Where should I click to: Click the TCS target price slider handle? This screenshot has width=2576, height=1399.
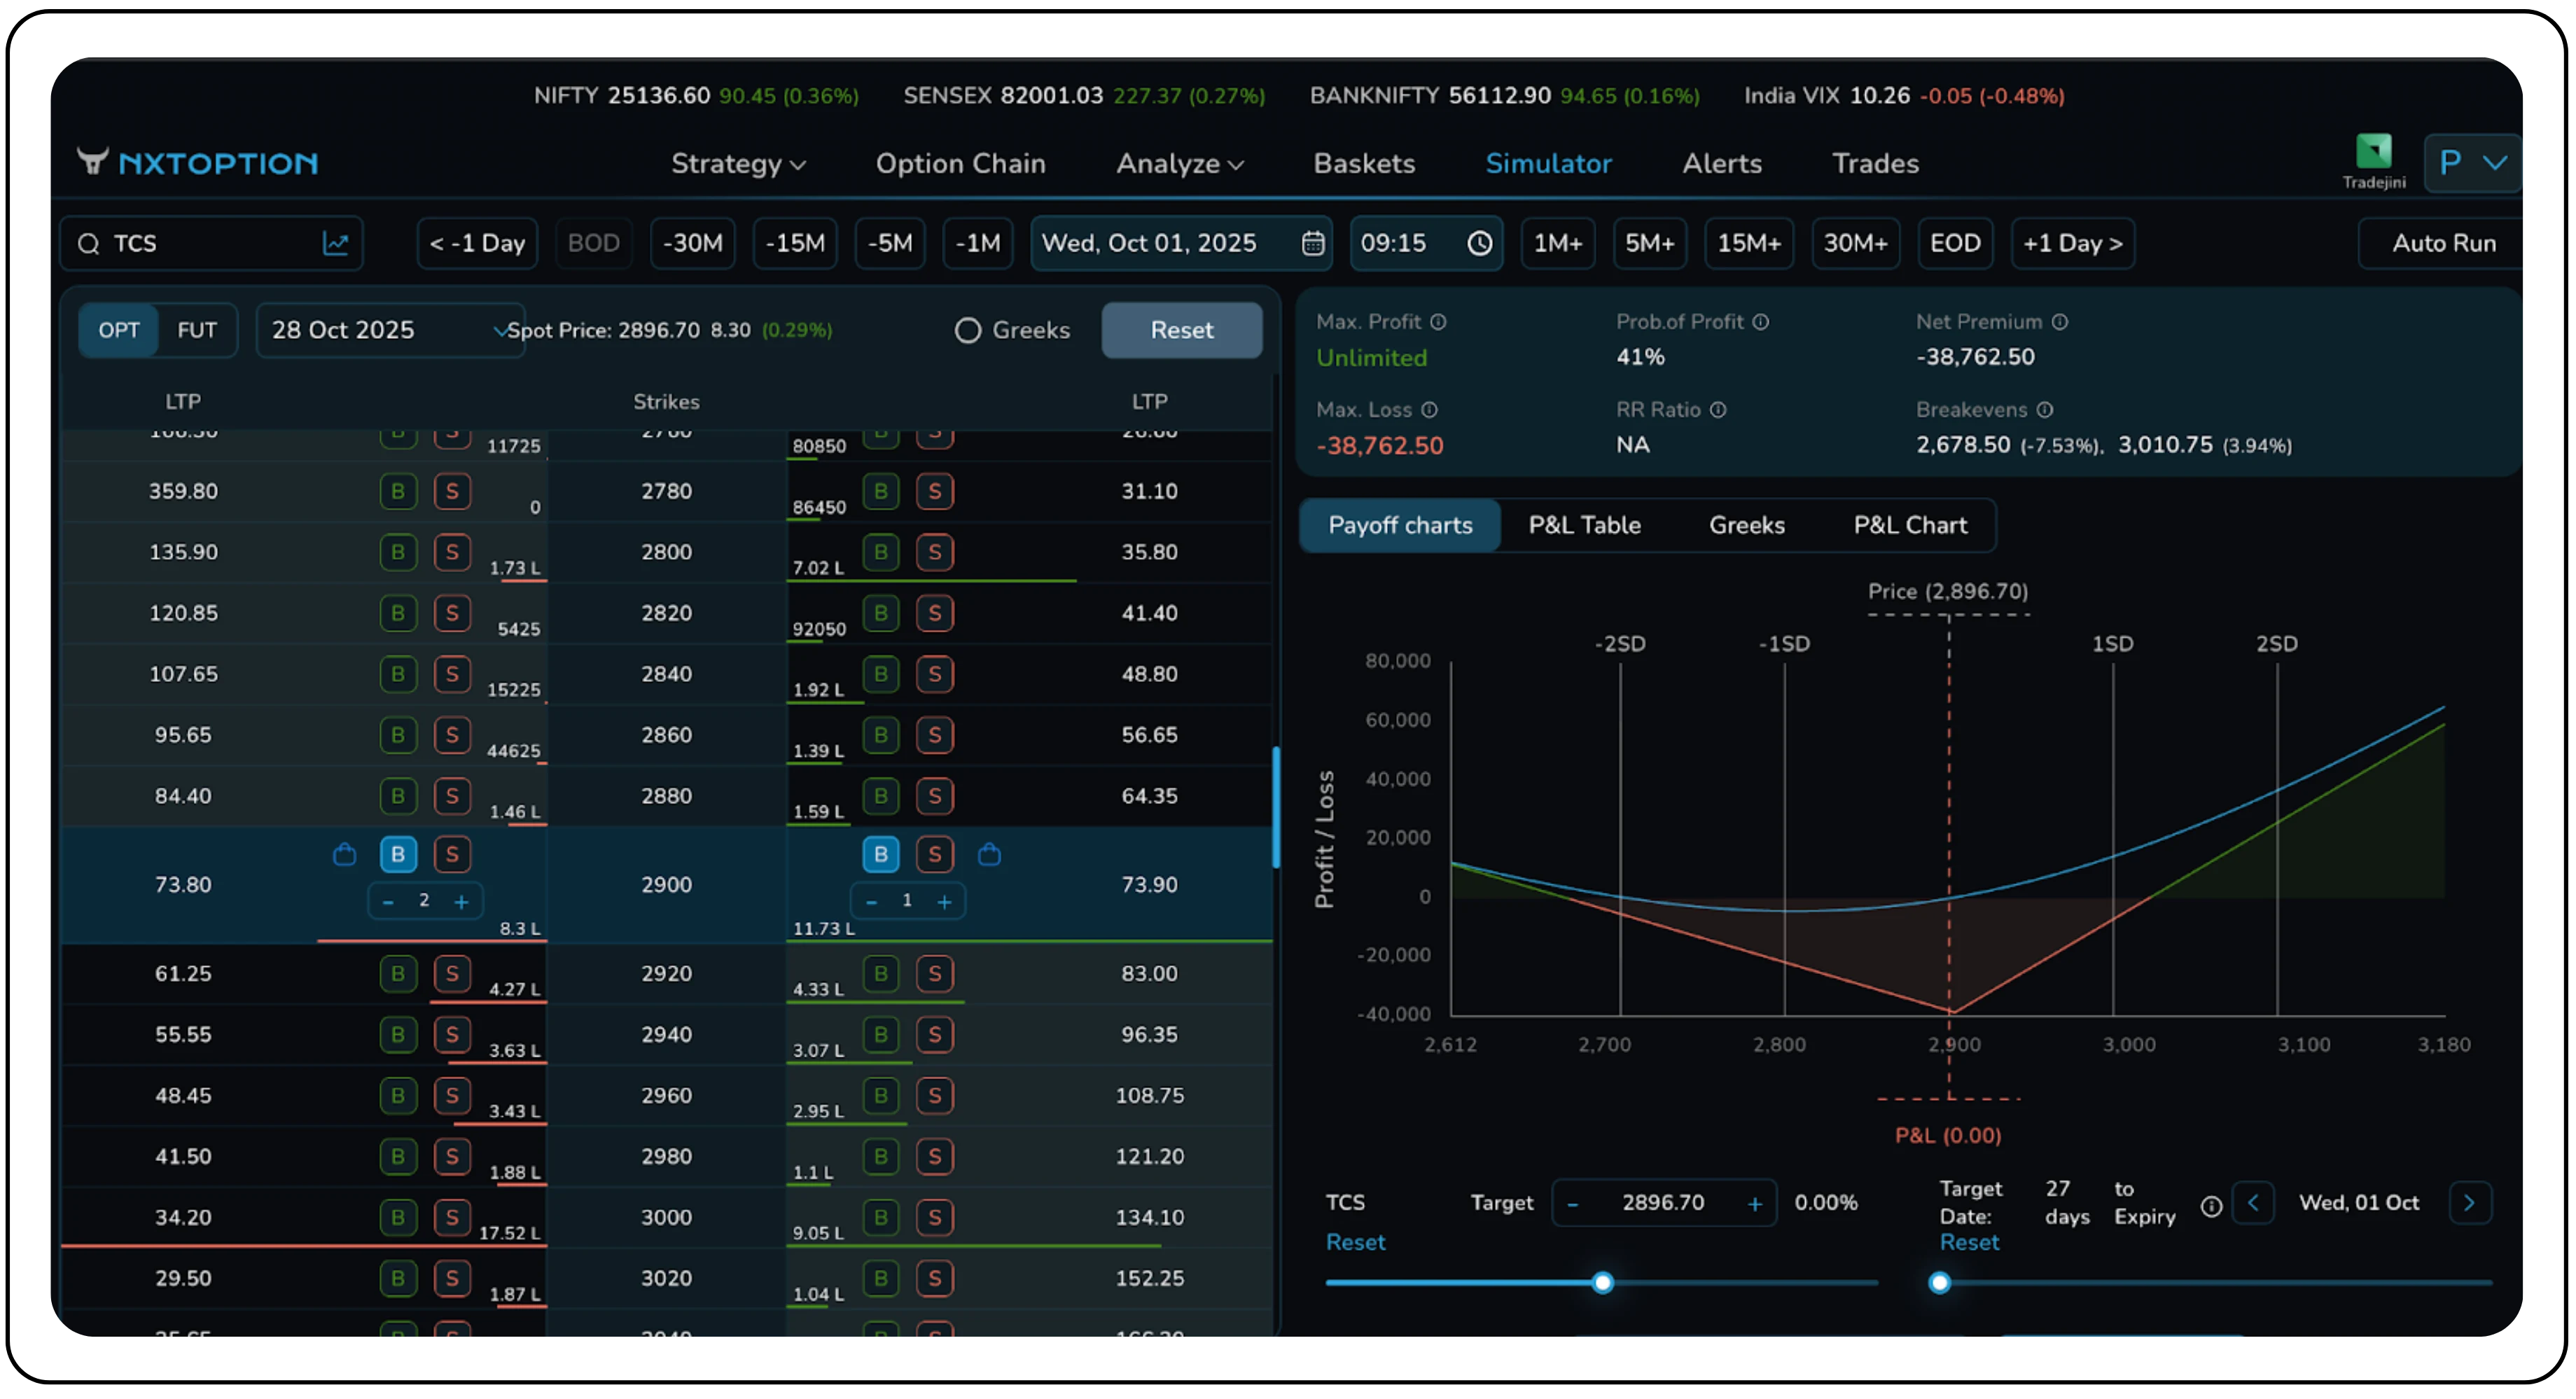tap(1602, 1283)
